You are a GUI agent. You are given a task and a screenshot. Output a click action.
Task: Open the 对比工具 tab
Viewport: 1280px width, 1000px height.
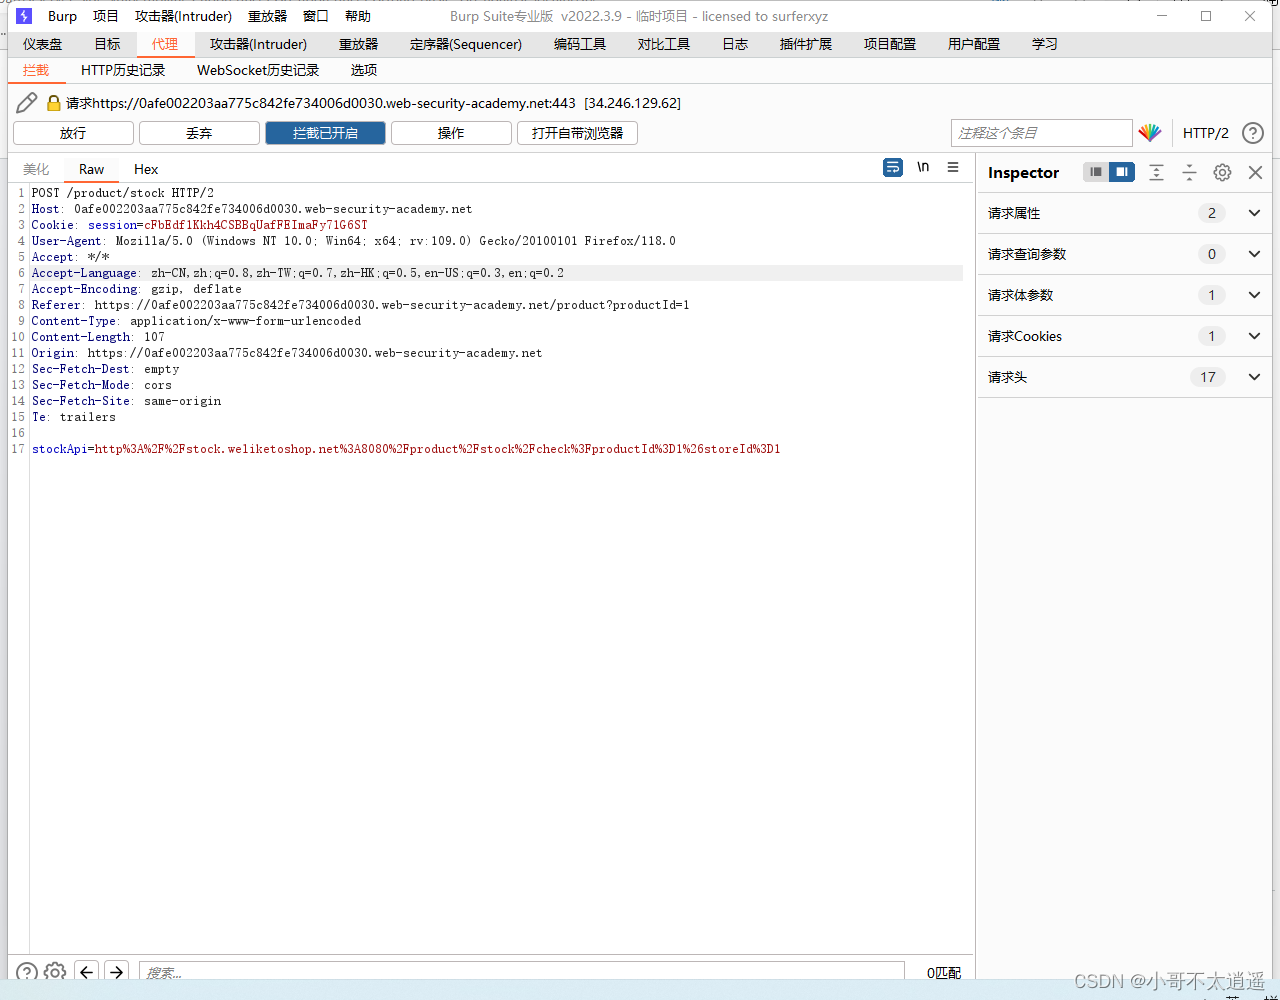point(664,44)
